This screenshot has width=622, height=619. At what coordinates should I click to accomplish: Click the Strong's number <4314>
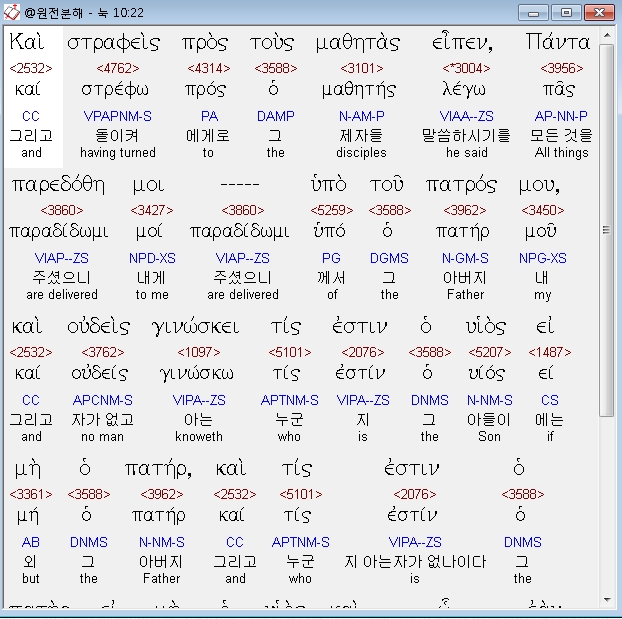click(x=209, y=68)
